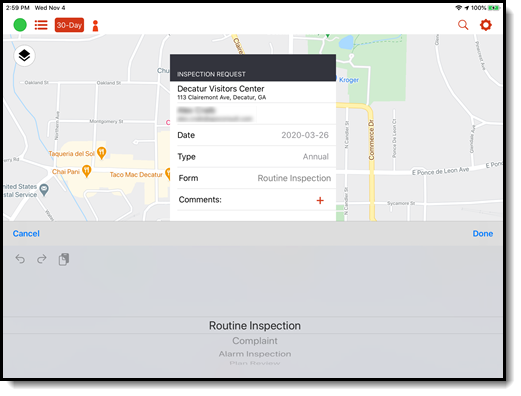This screenshot has height=396, width=521.
Task: Select Complaint in the picker wheel
Action: (x=255, y=341)
